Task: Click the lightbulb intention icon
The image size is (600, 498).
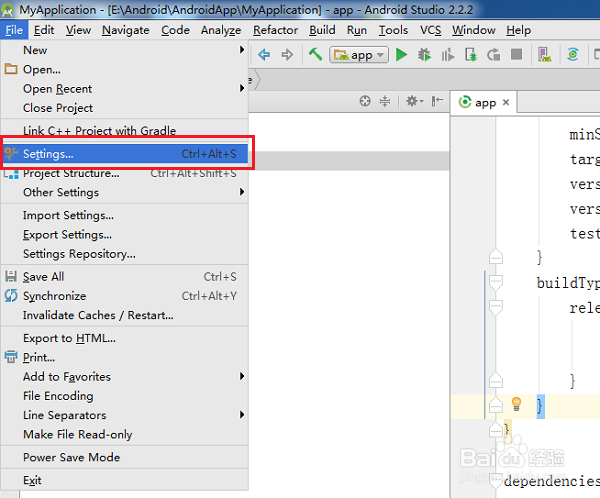Action: (x=516, y=404)
